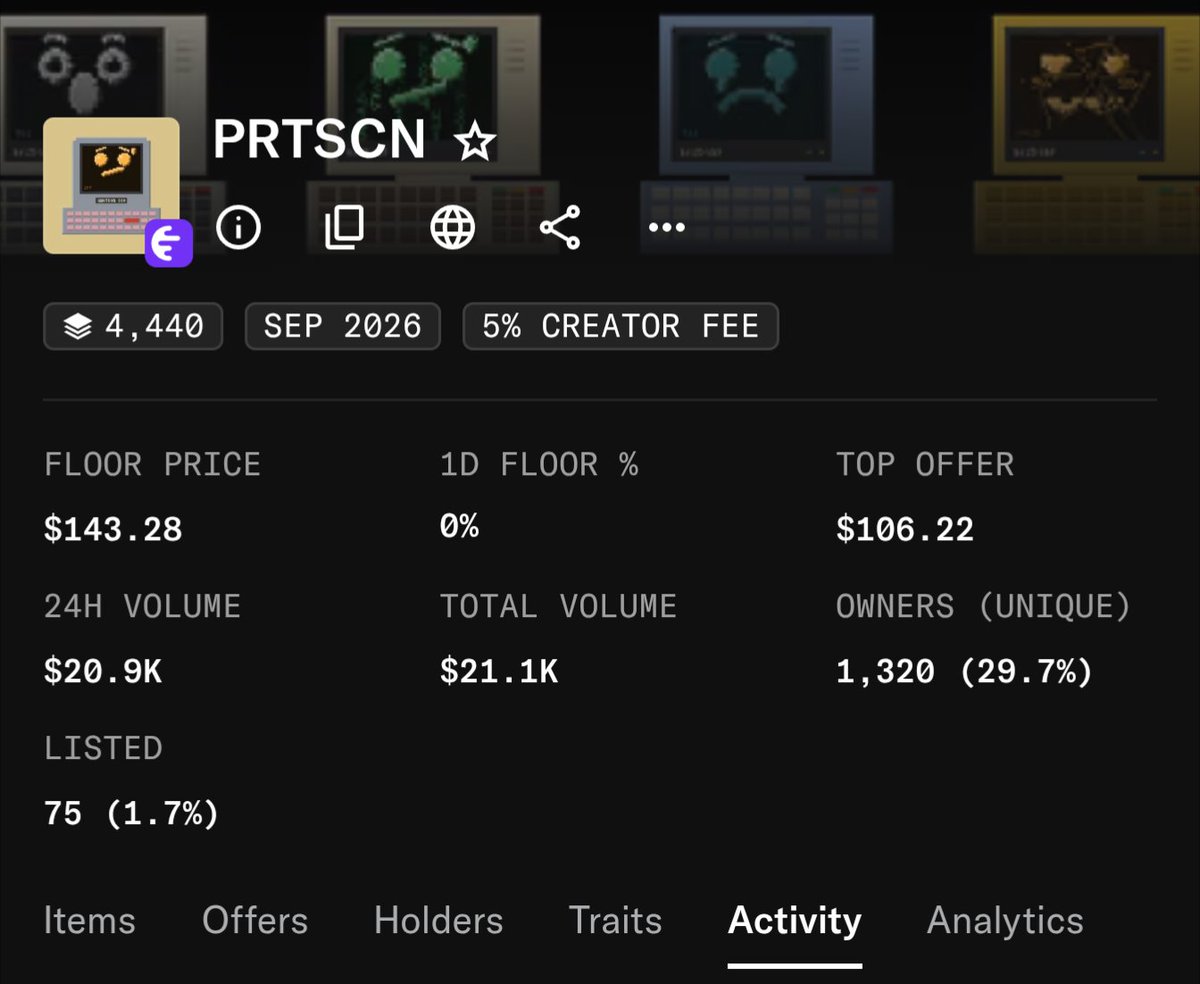View the Holders tab
The image size is (1200, 984).
pos(438,920)
